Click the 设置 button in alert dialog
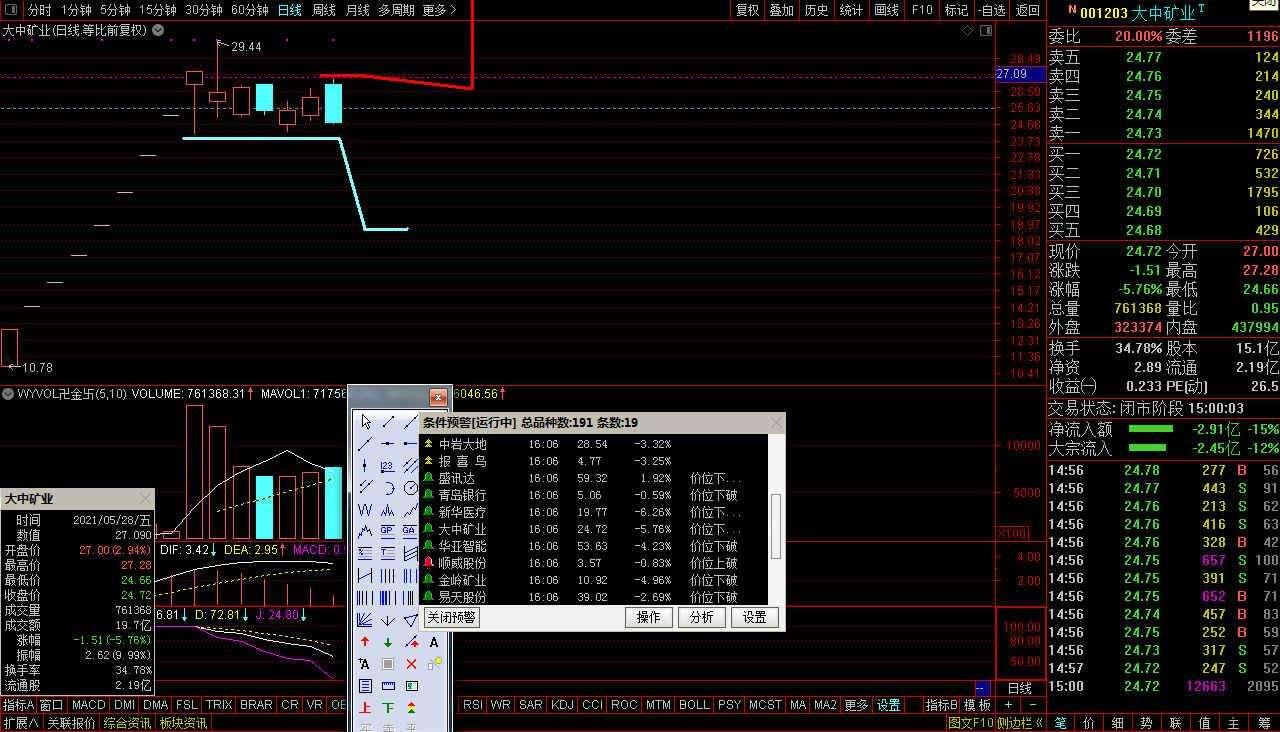This screenshot has width=1280, height=732. pos(755,617)
